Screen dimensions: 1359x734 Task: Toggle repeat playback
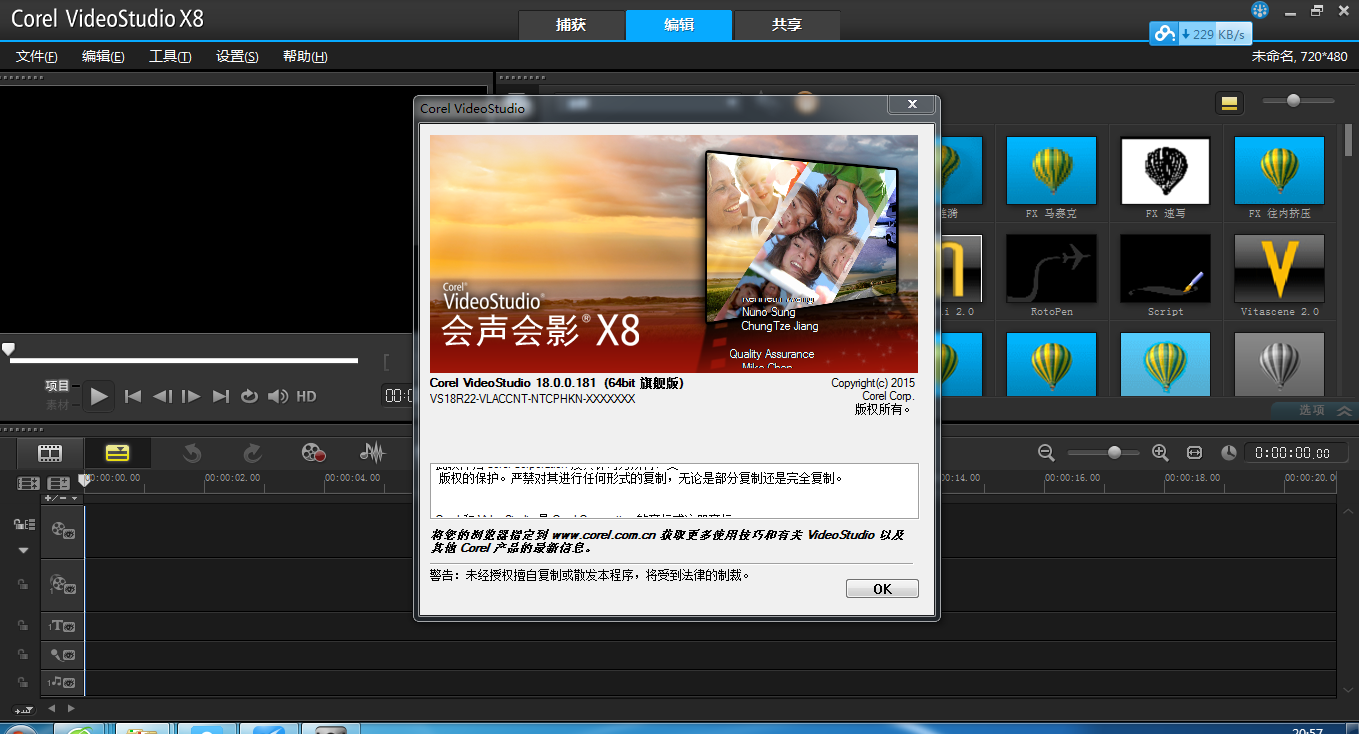249,396
